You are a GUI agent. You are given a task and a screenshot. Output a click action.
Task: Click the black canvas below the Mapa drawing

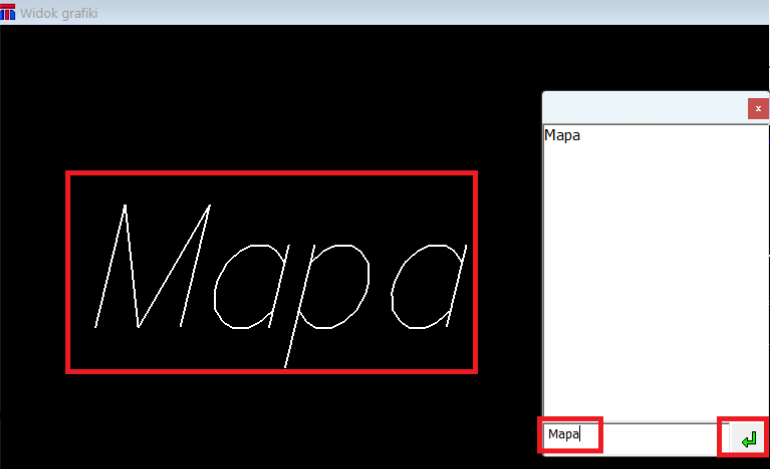(270, 420)
